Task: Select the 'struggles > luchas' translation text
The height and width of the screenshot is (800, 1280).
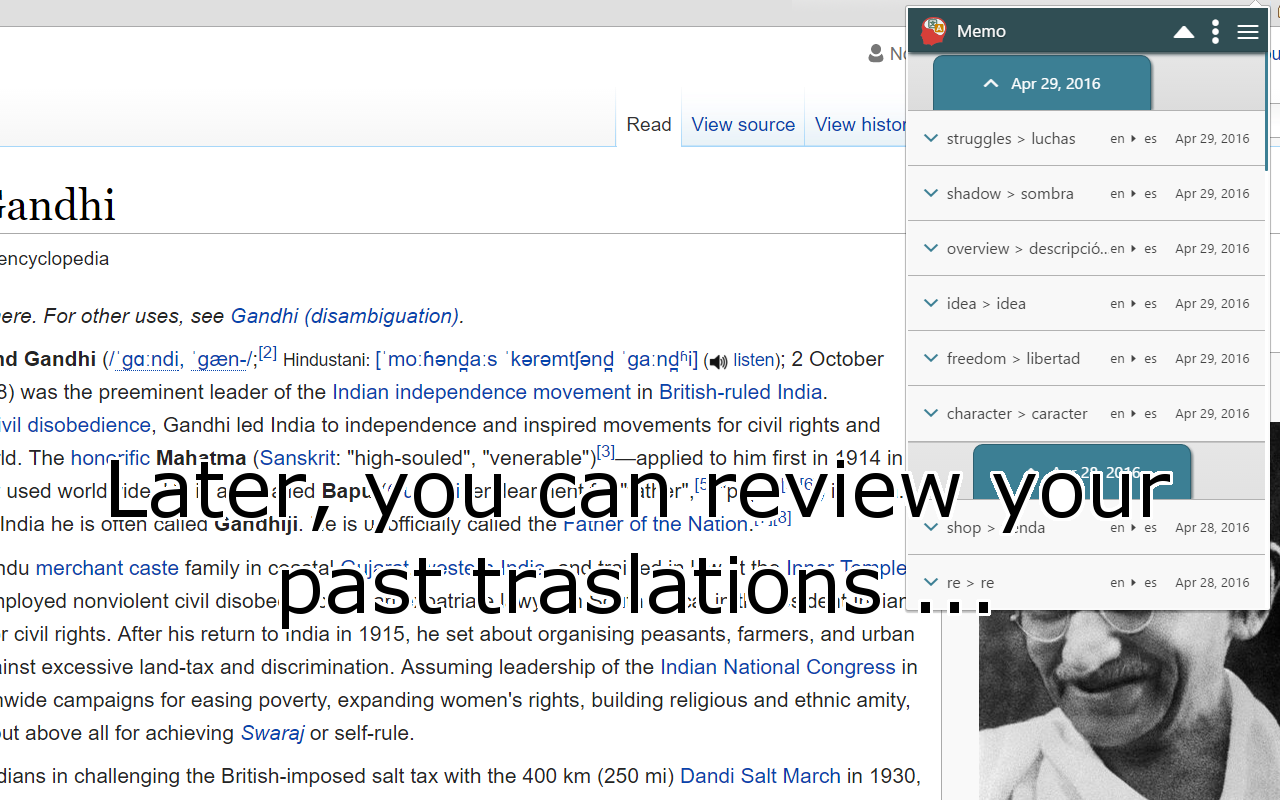Action: 1011,139
